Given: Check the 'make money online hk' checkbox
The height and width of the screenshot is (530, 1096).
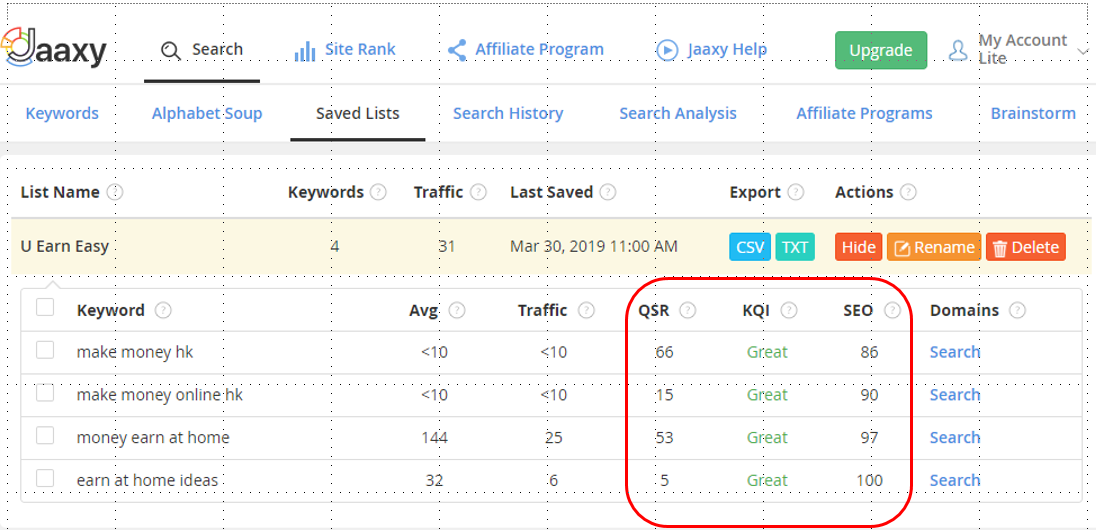Looking at the screenshot, I should coord(45,392).
